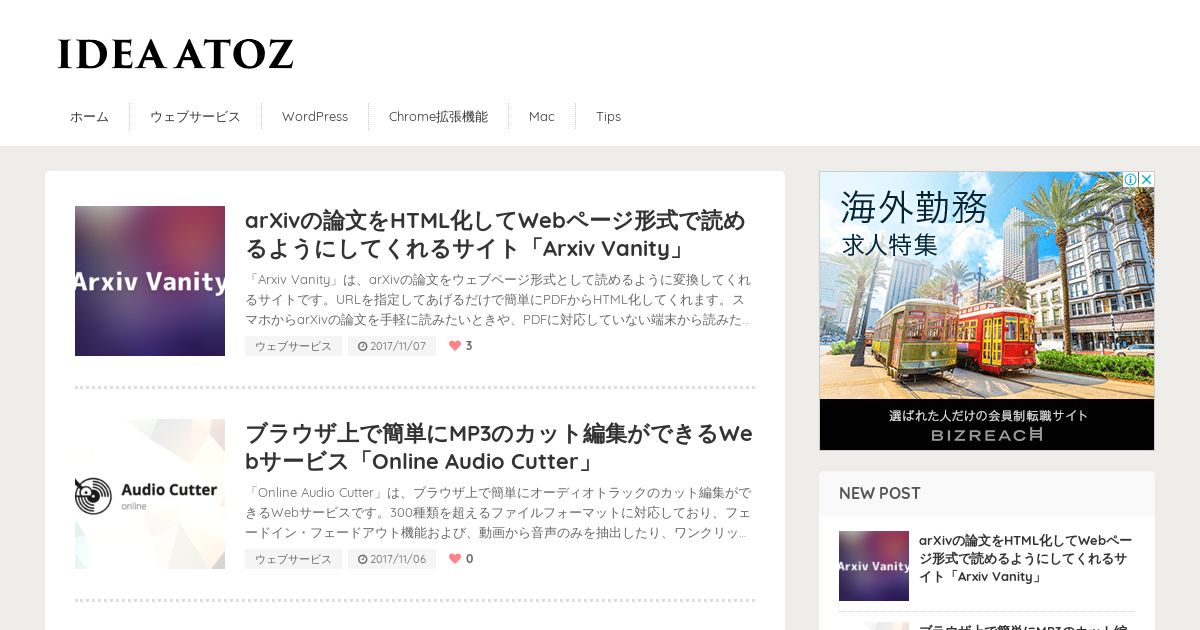Open the Audio Cutter article thumbnail
This screenshot has height=630, width=1200.
click(x=150, y=494)
